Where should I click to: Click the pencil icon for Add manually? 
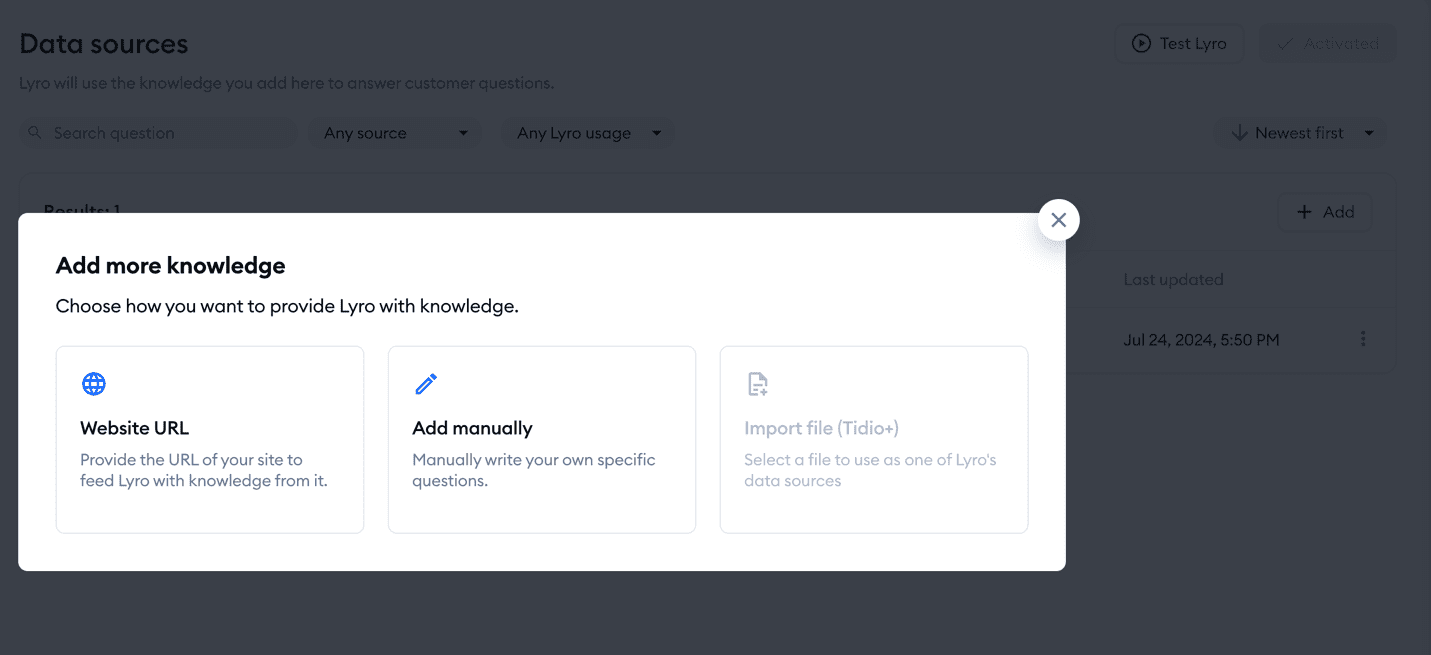[426, 384]
